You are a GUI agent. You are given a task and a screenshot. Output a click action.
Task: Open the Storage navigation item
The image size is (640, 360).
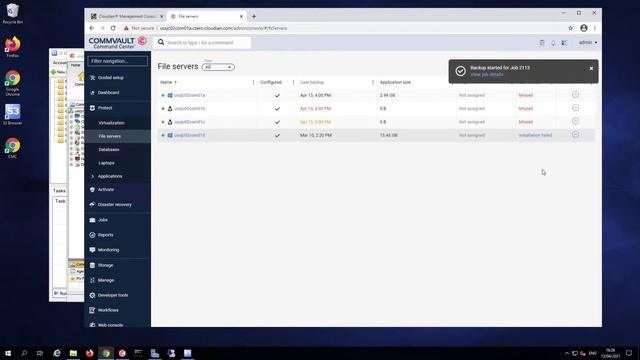point(105,265)
